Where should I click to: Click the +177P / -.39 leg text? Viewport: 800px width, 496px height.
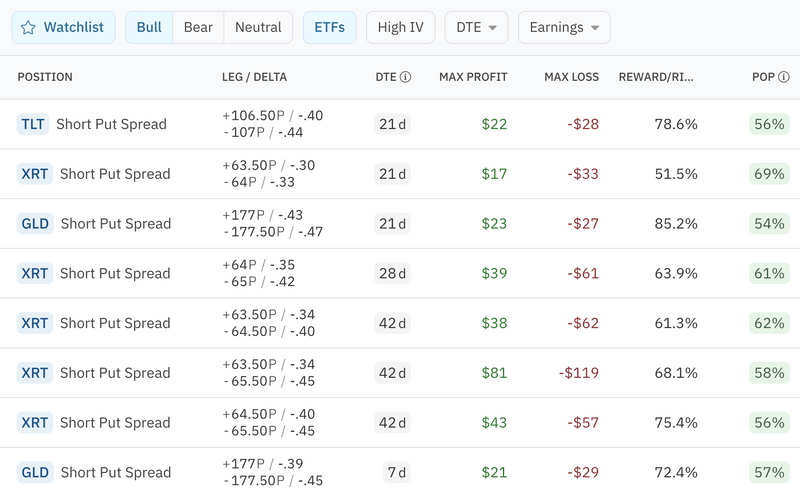tap(262, 464)
